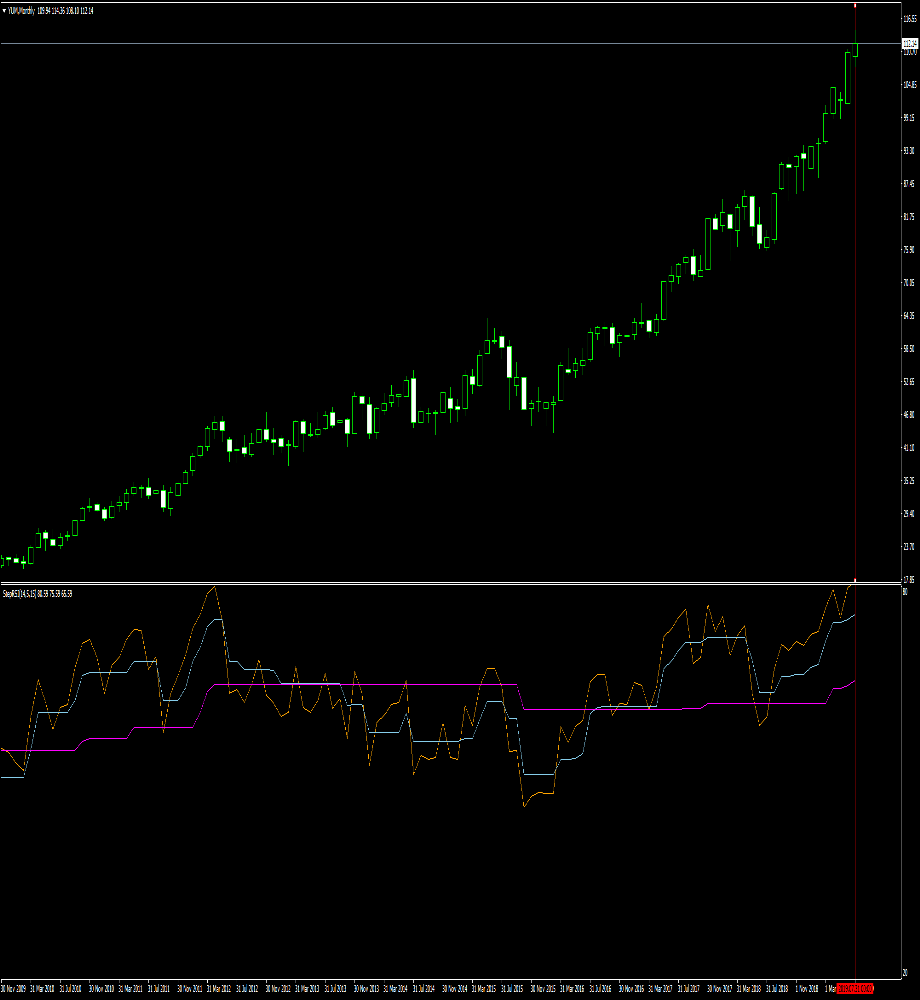The height and width of the screenshot is (1000, 920).
Task: Click the triangle arrow beside YUM,Monthly title
Action: 4,11
